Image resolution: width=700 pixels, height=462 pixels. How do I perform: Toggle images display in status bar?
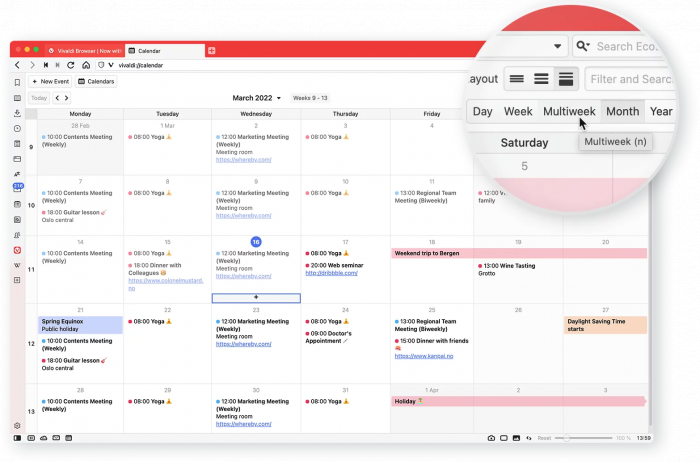516,438
